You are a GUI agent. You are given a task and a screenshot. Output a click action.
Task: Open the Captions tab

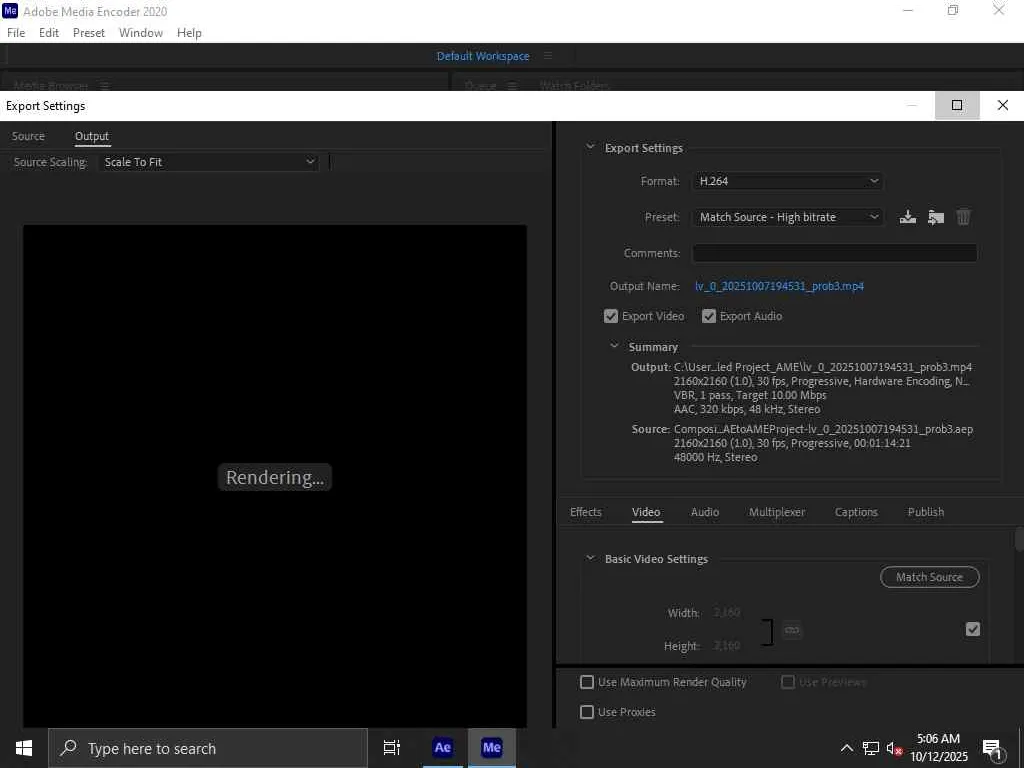tap(856, 512)
